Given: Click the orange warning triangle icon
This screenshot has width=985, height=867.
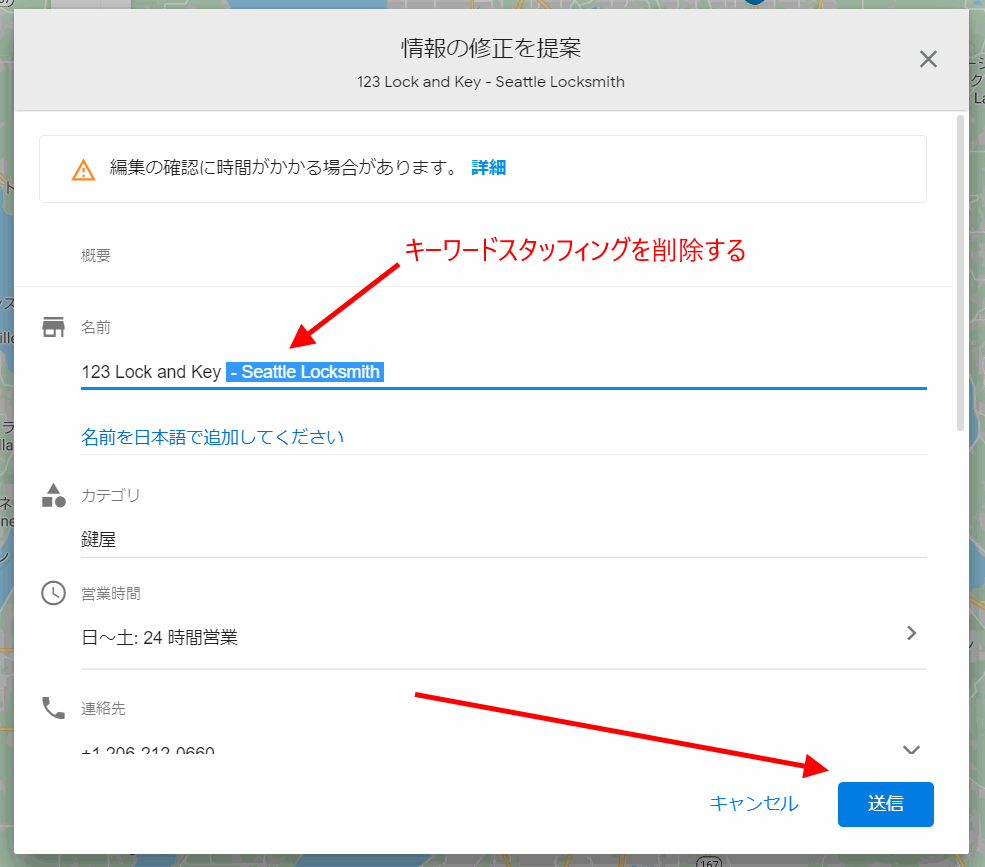Looking at the screenshot, I should 84,170.
